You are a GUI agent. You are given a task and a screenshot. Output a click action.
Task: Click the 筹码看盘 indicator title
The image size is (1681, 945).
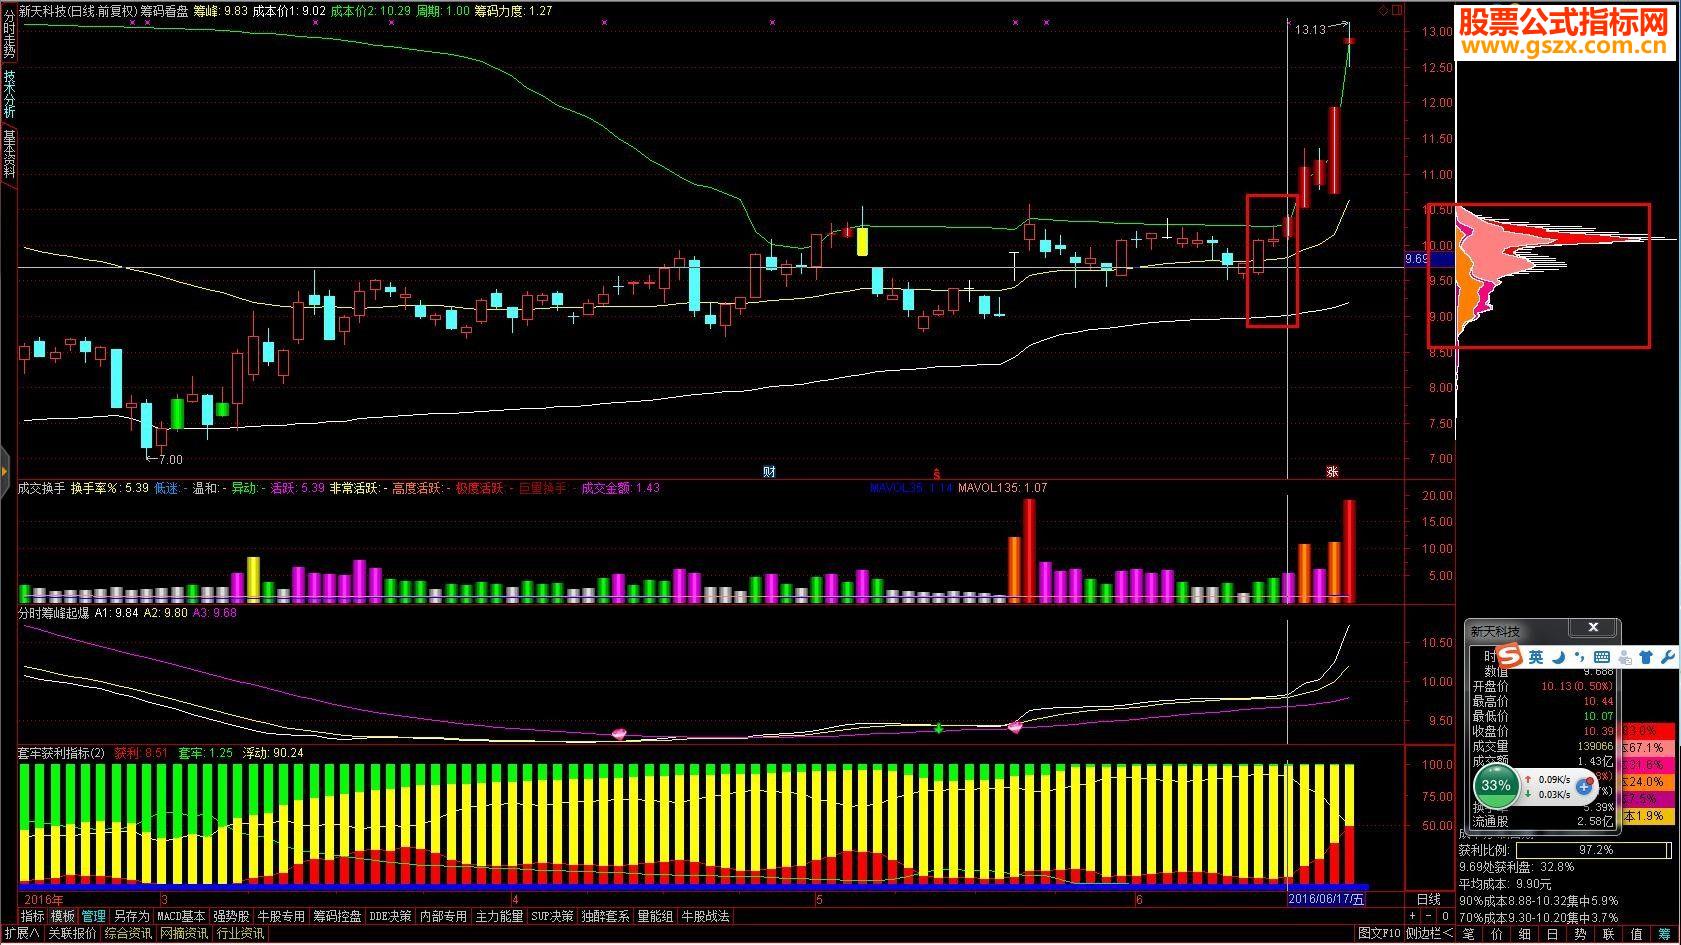[164, 11]
